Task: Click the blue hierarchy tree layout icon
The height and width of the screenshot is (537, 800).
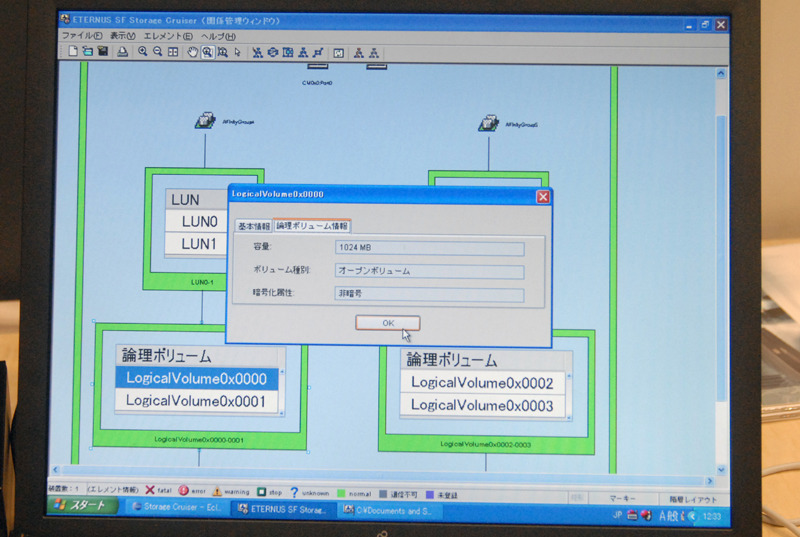Action: pyautogui.click(x=303, y=53)
